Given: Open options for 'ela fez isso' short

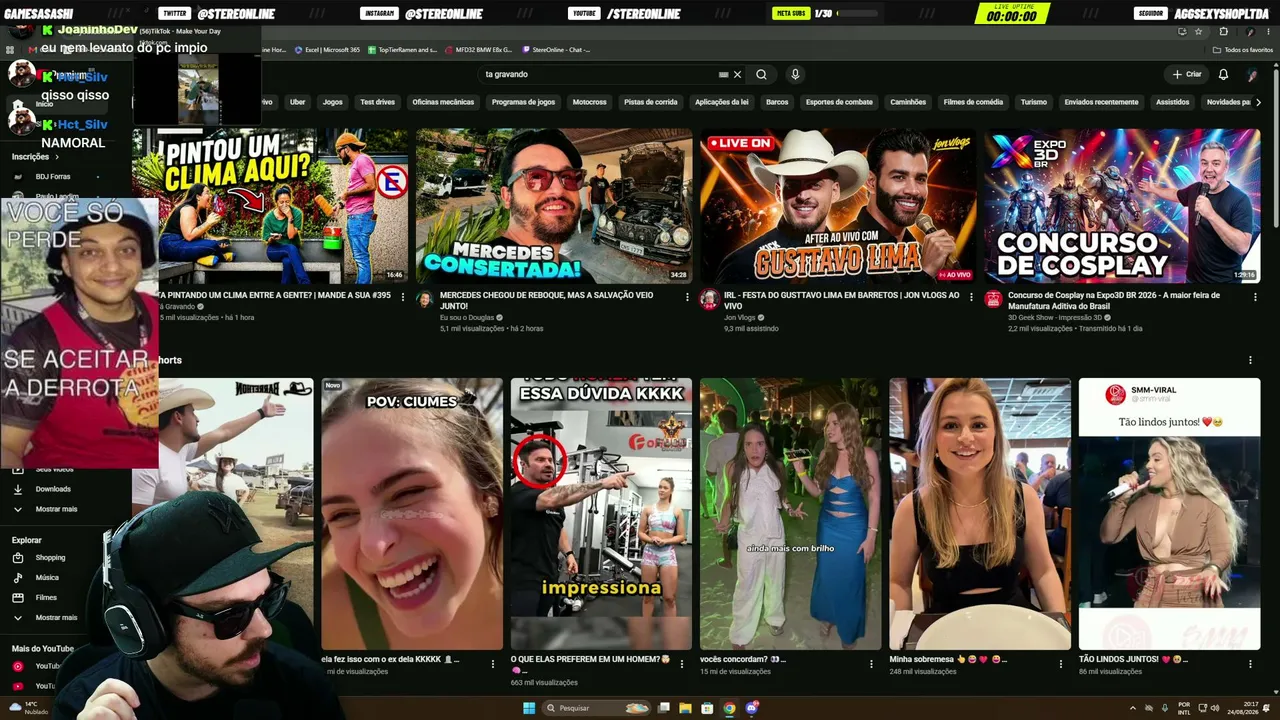Looking at the screenshot, I should [x=493, y=663].
